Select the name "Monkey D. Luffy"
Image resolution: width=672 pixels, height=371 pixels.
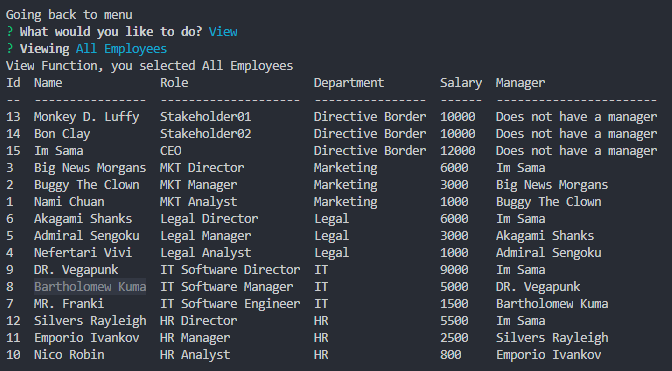[87, 117]
